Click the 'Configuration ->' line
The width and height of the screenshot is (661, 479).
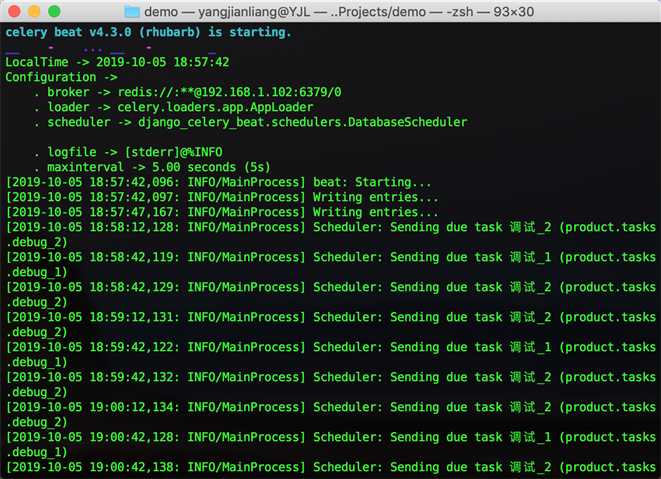click(x=61, y=77)
